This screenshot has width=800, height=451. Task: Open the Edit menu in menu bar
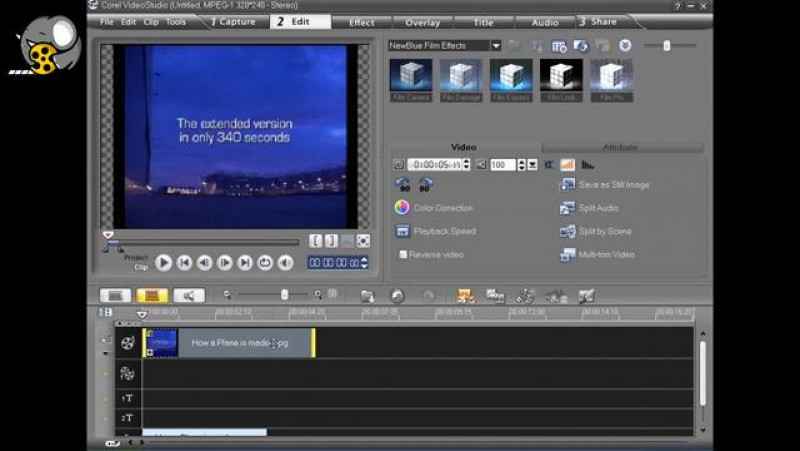click(128, 21)
